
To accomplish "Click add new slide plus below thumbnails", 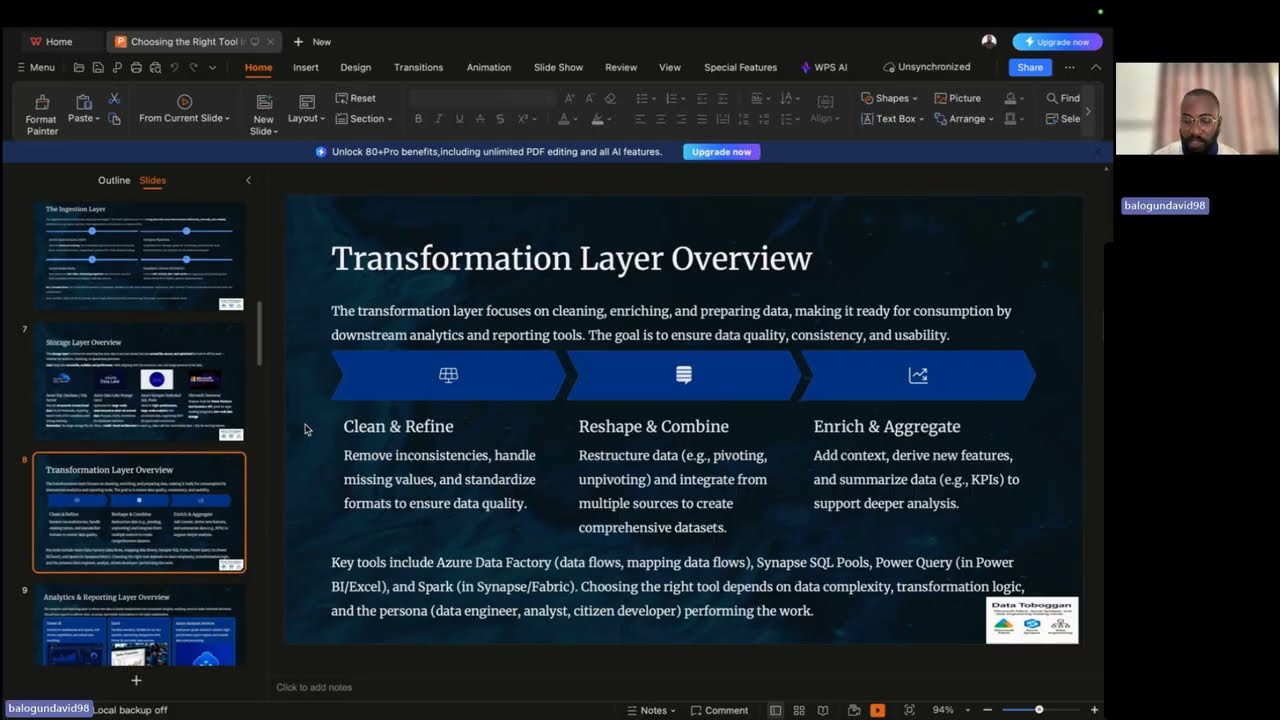I will [136, 680].
